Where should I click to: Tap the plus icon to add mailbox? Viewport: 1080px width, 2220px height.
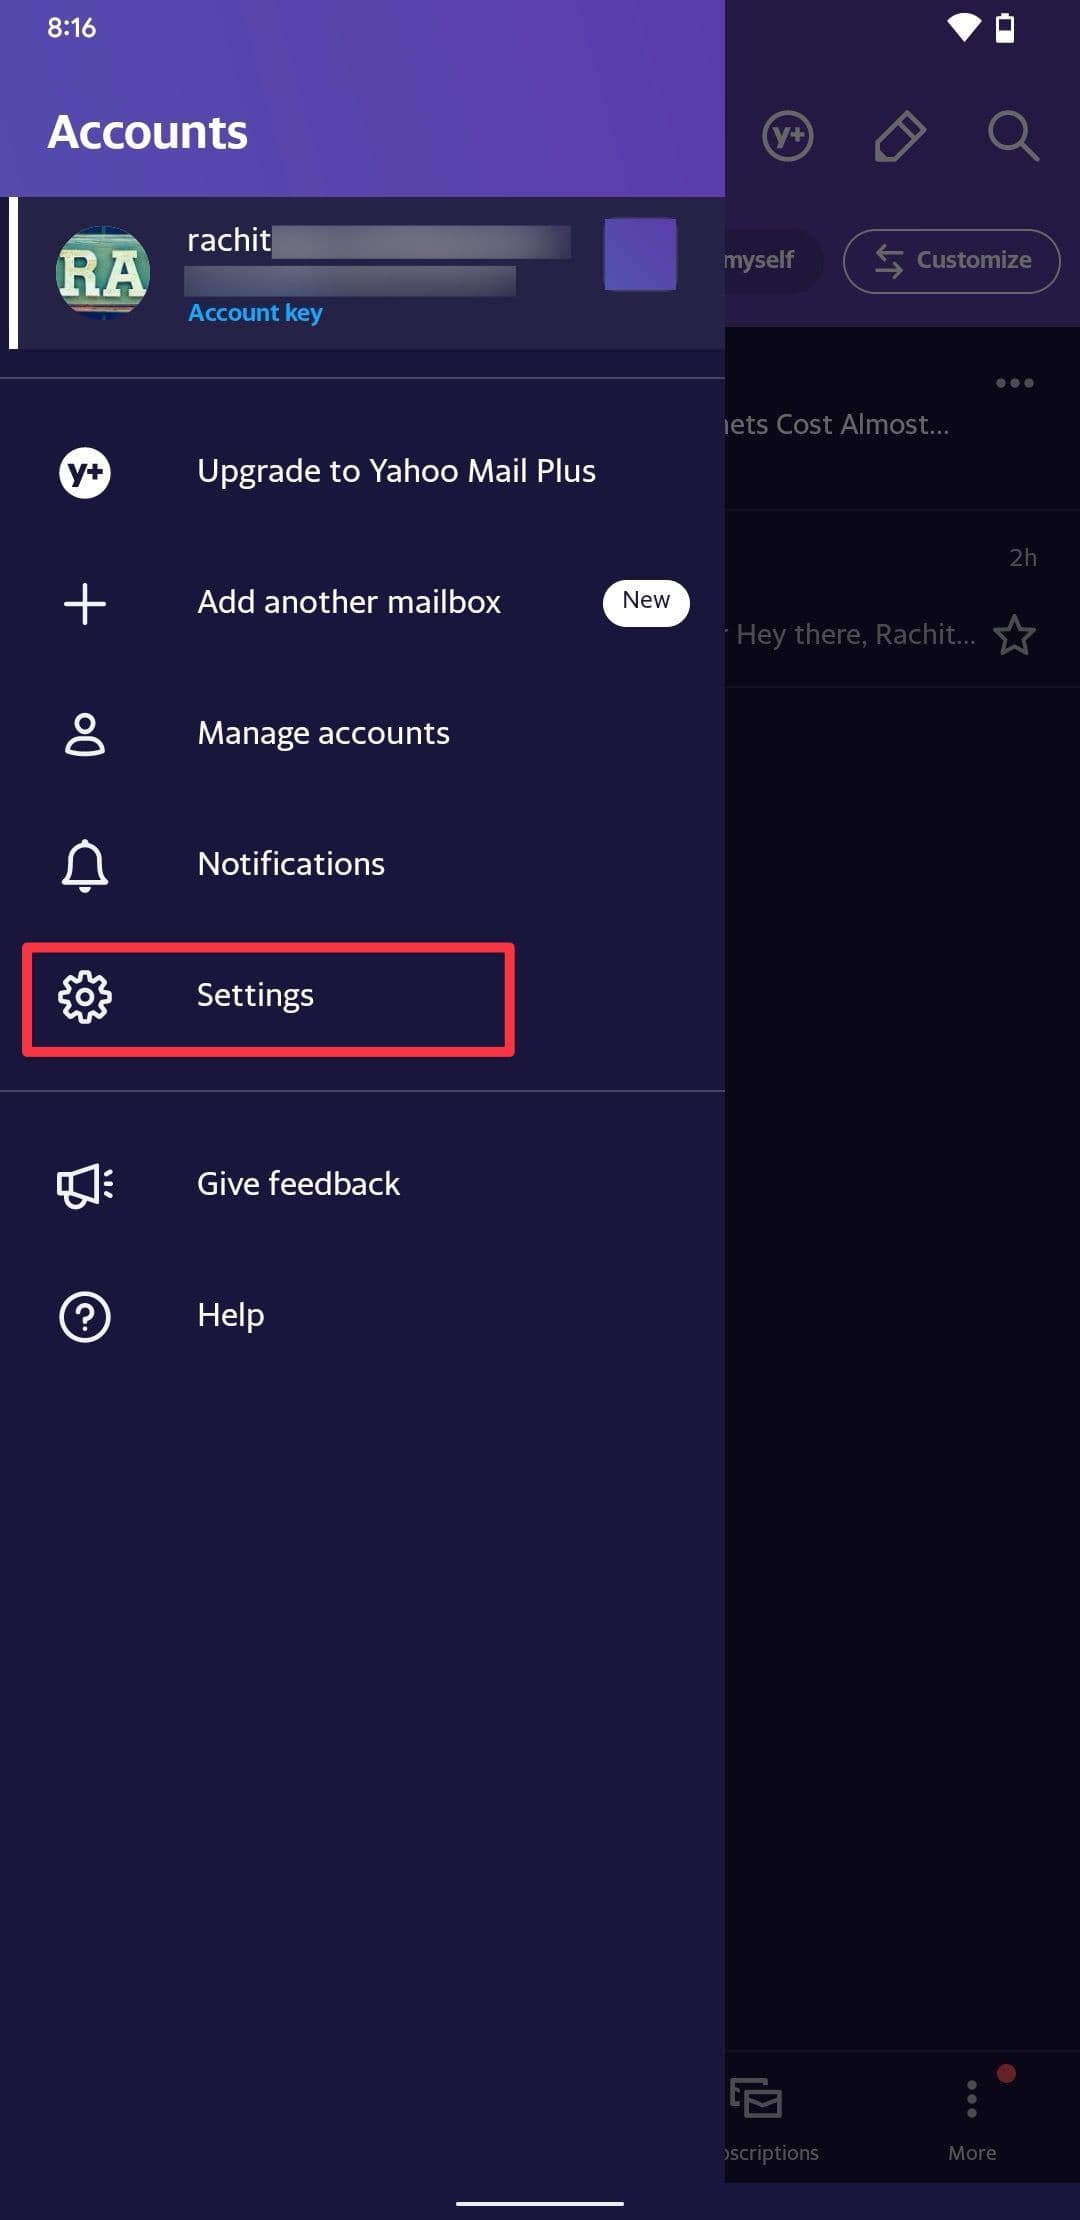coord(85,604)
